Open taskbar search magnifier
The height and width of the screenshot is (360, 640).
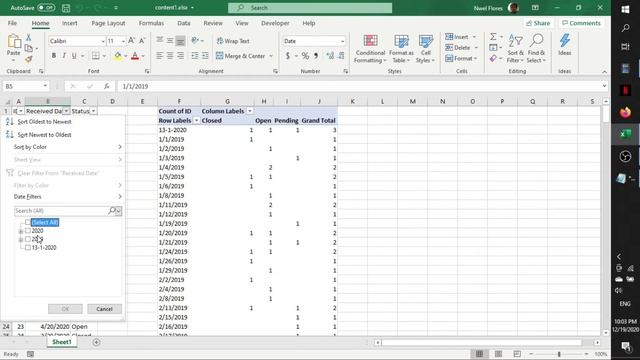pos(625,28)
